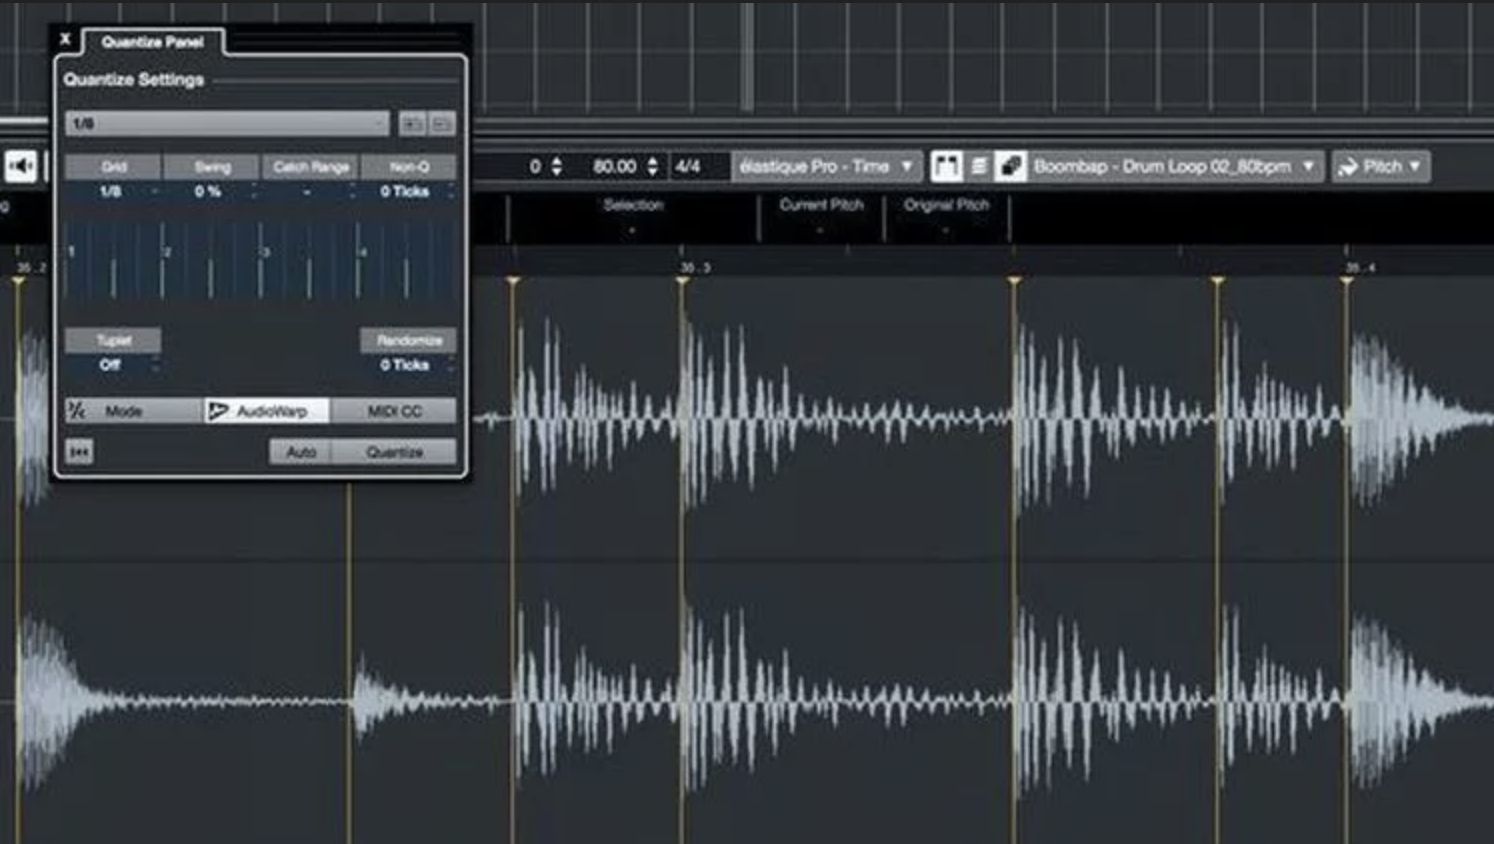Select the warp marker at 35.4
This screenshot has width=1494, height=844.
pos(1347,282)
